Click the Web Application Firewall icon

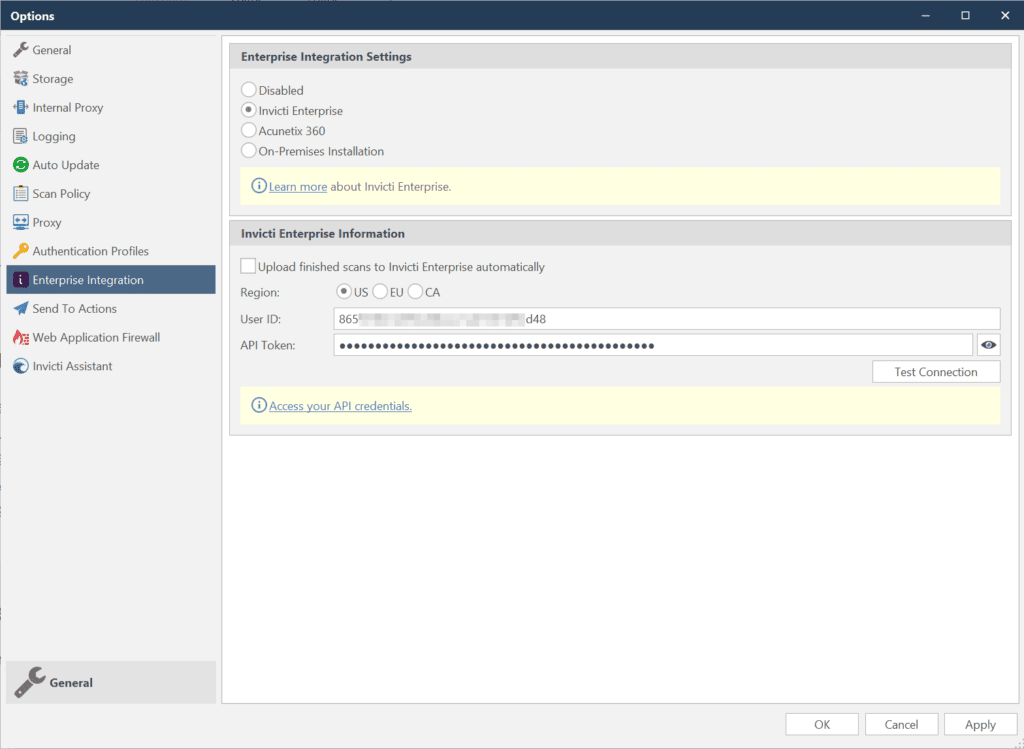click(x=20, y=337)
